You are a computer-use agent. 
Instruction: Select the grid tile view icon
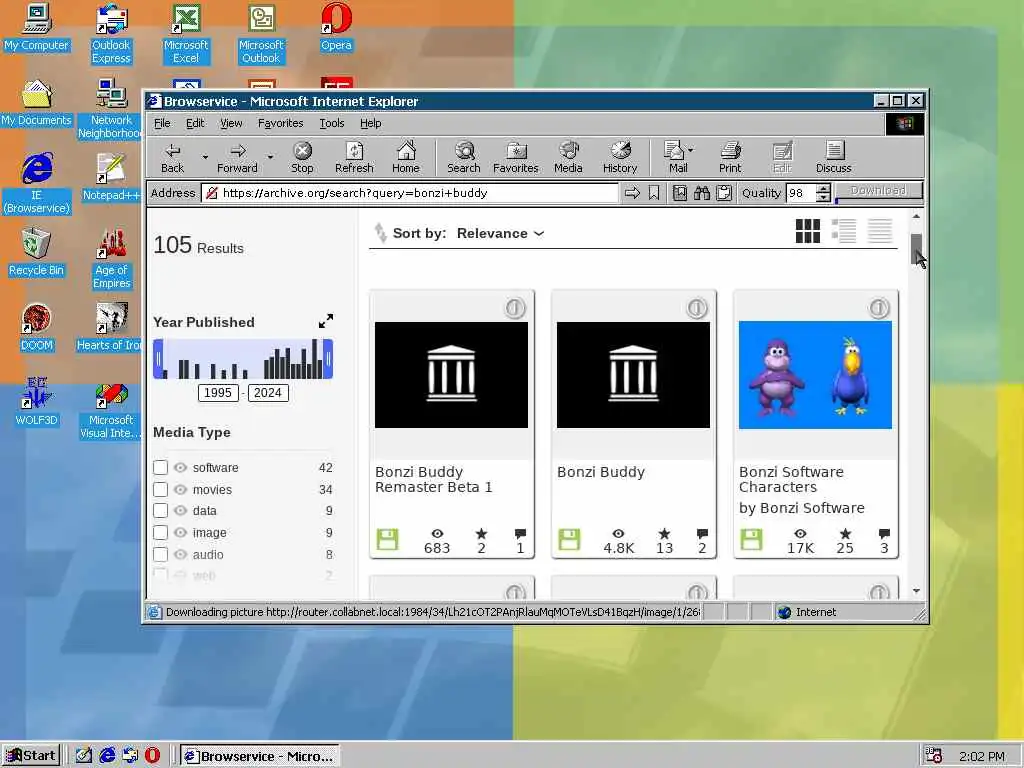coord(808,231)
